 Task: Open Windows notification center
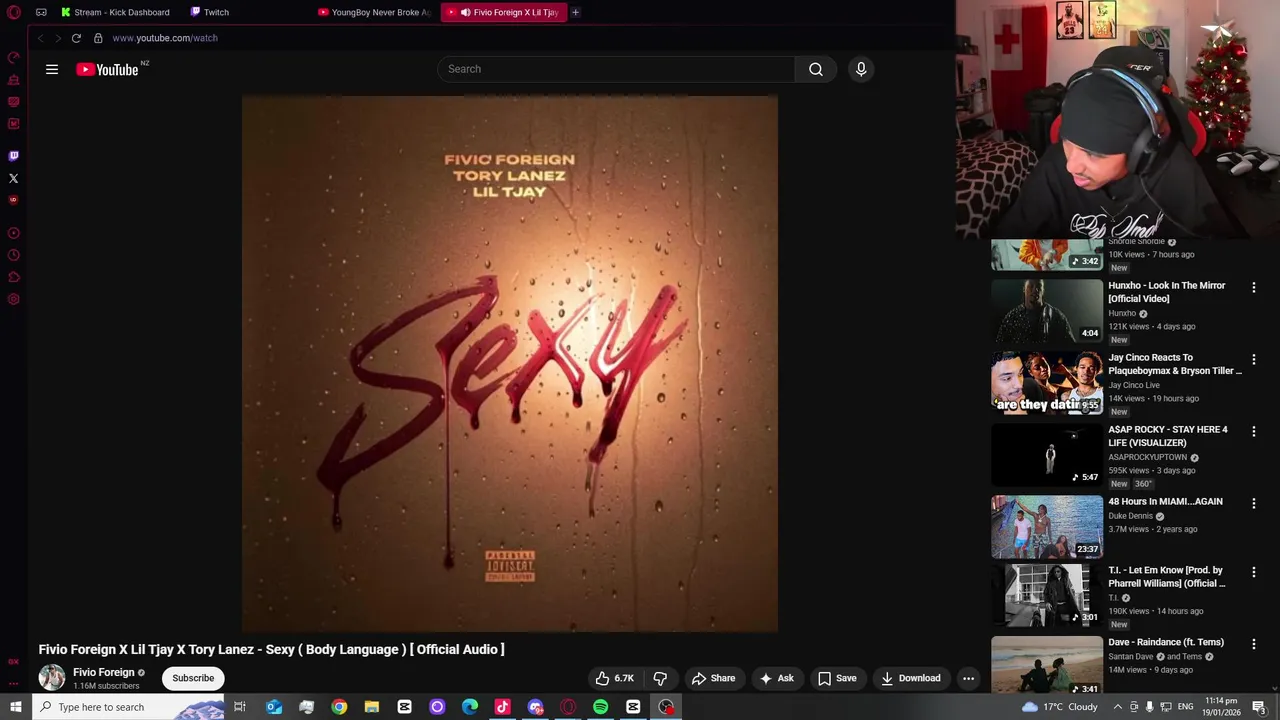pos(1259,707)
